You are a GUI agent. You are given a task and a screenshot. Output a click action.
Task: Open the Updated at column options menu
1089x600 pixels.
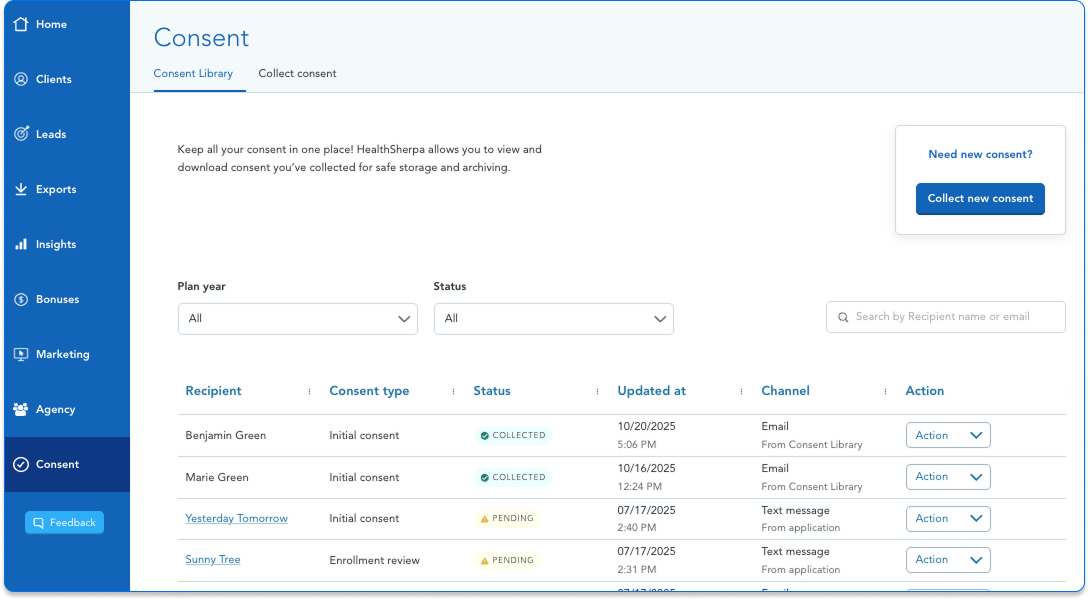741,391
